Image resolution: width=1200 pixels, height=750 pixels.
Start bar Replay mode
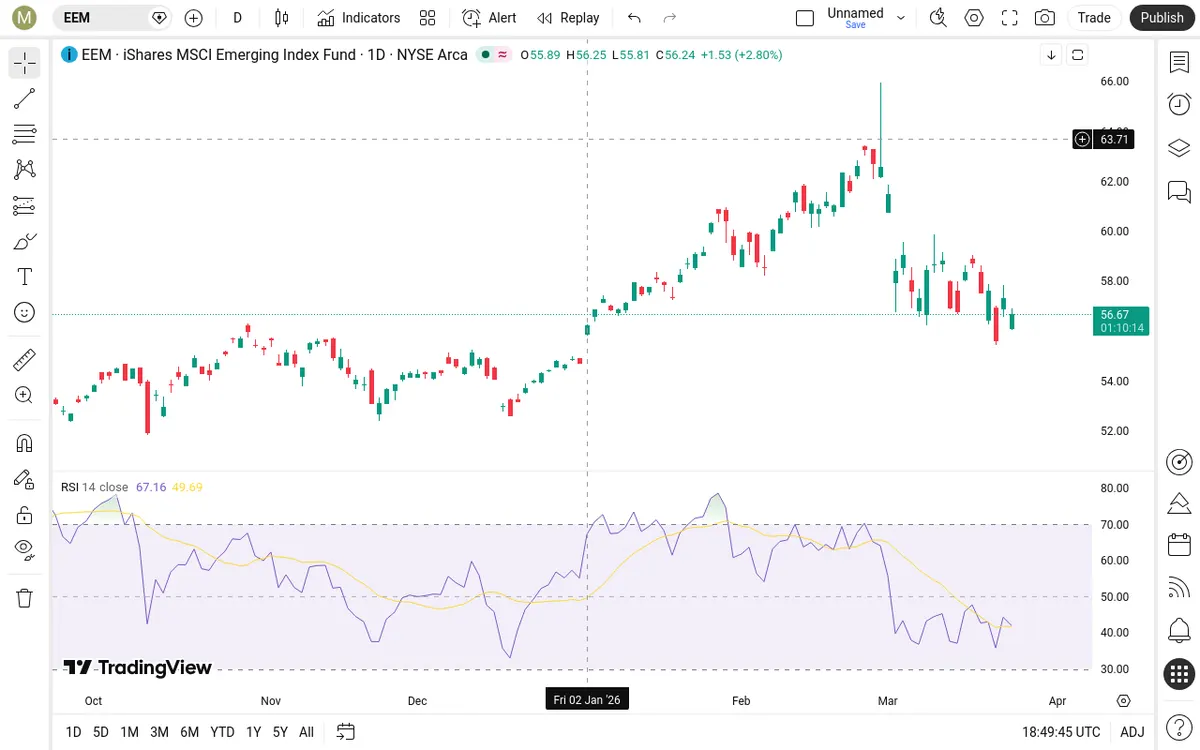tap(568, 18)
